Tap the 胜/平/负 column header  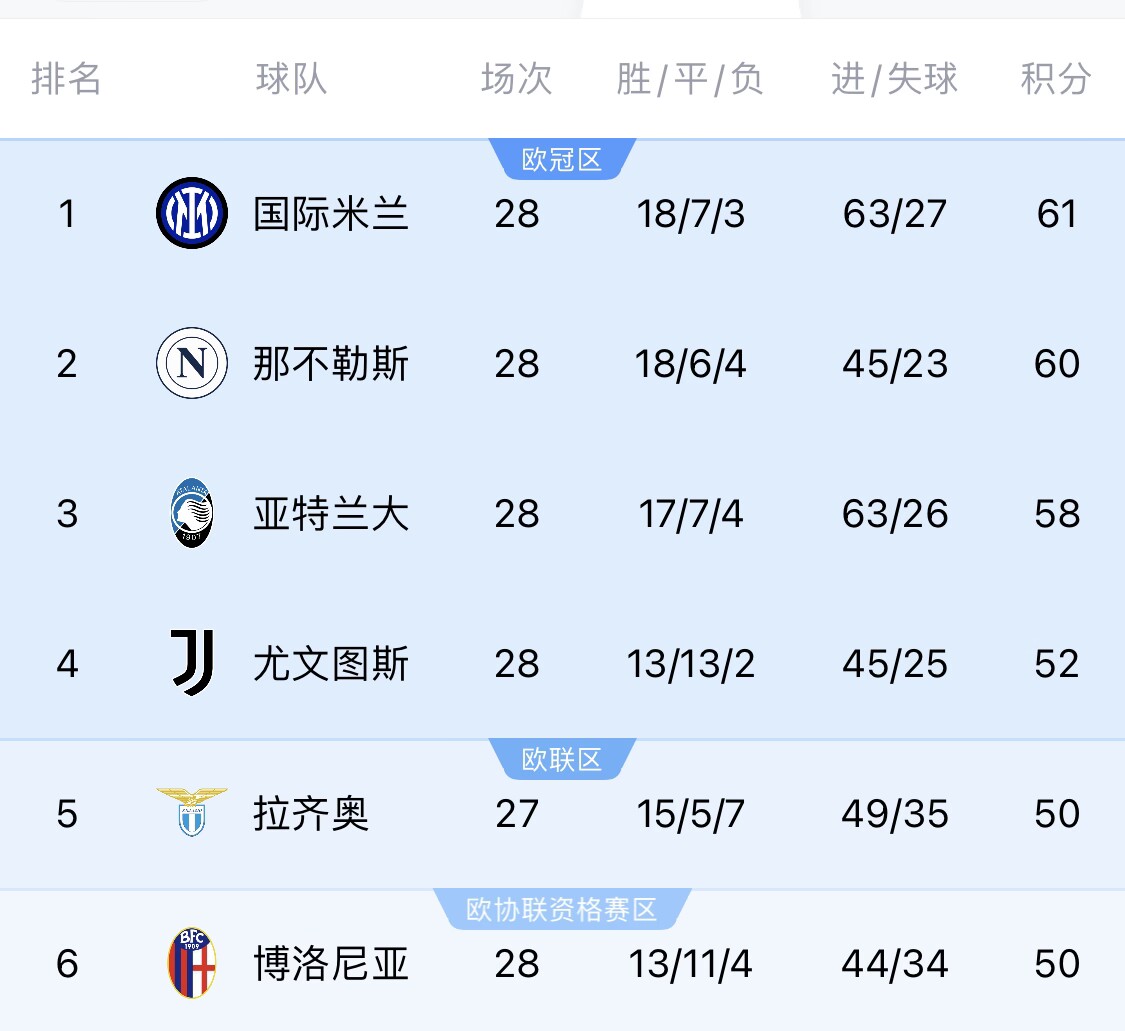(690, 78)
